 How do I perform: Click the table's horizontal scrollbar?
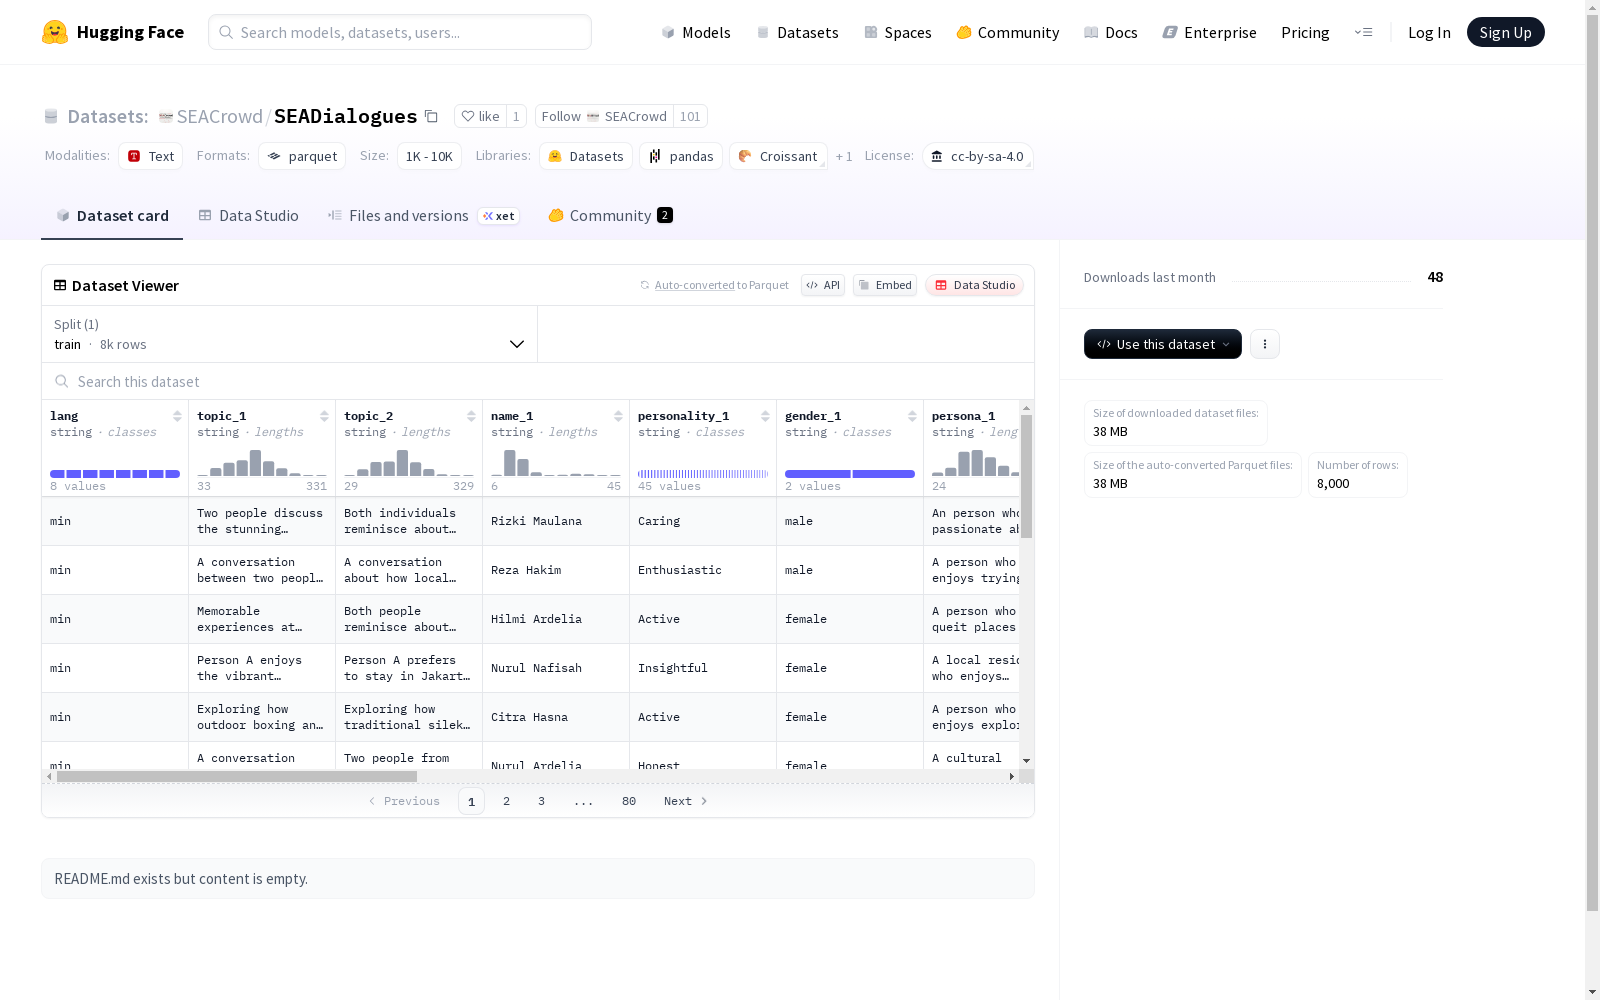point(236,776)
